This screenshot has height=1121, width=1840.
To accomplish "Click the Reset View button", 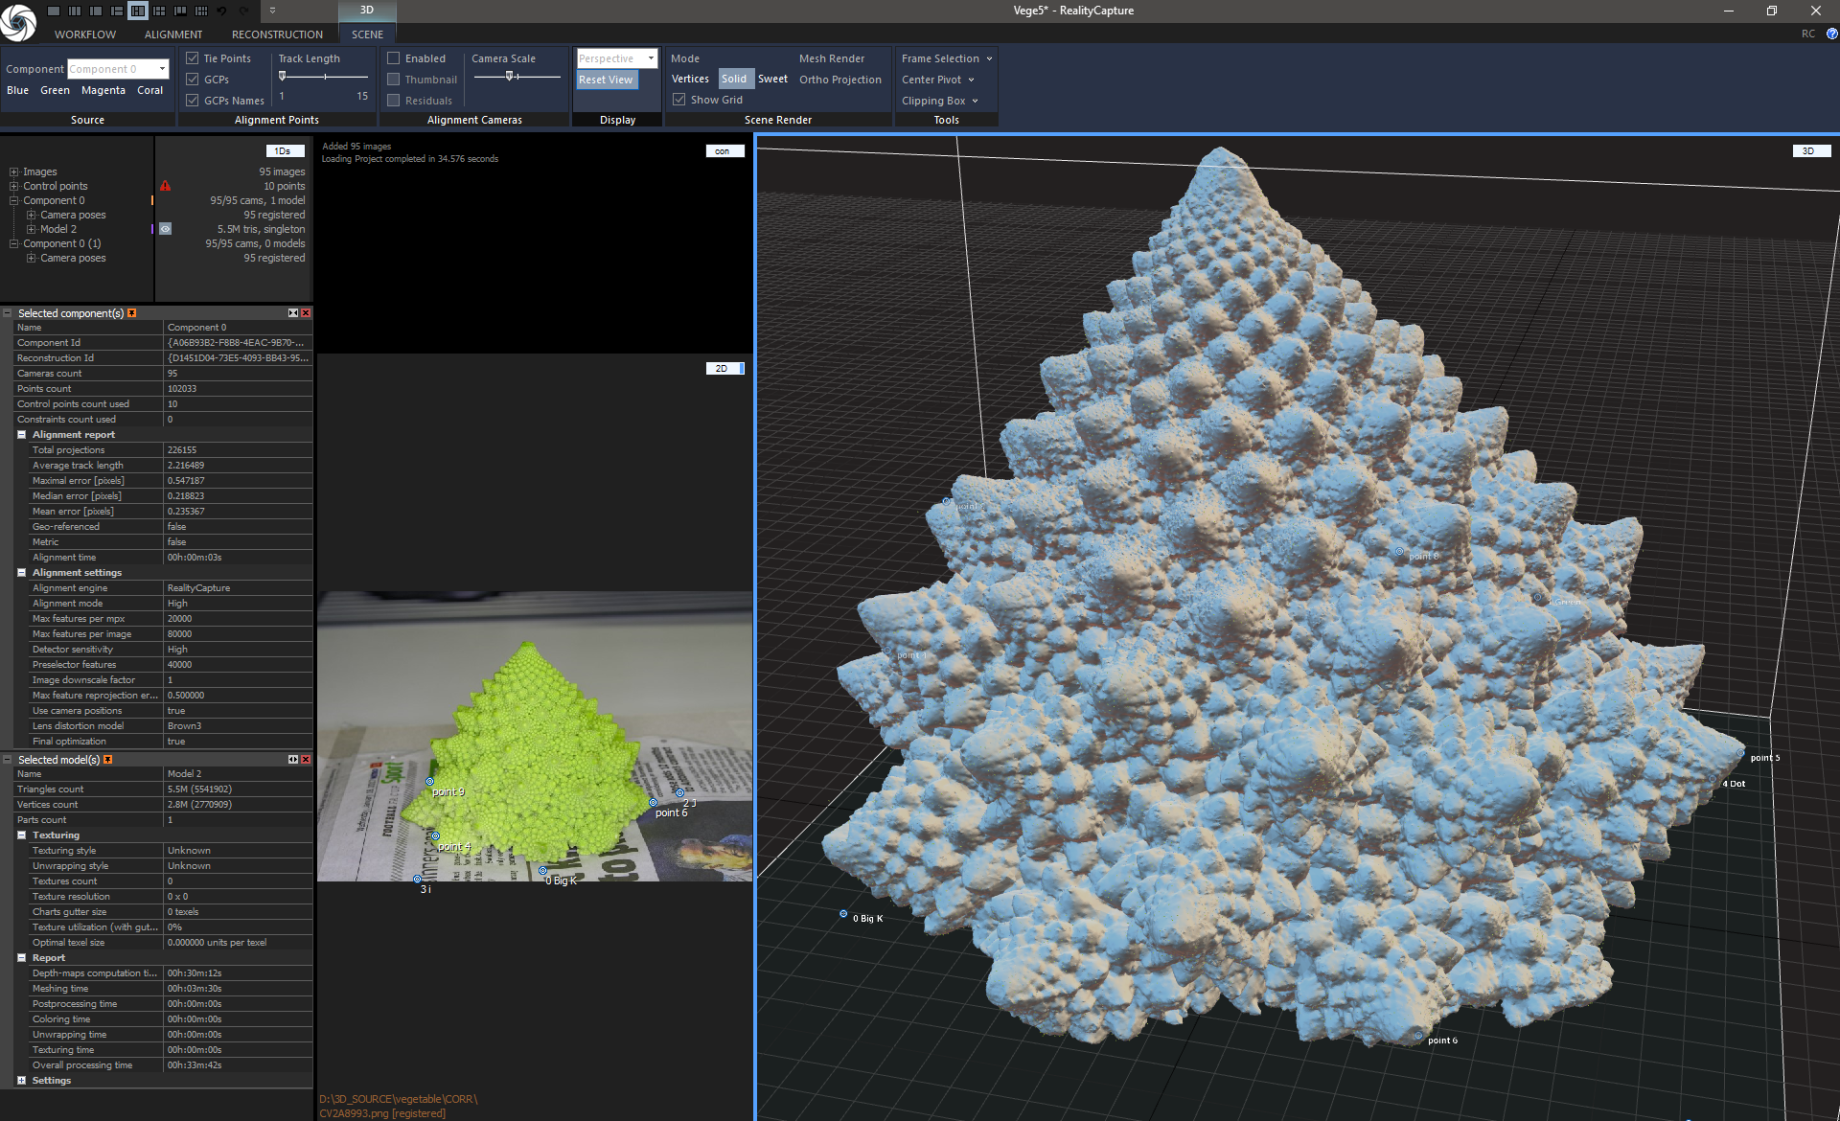I will 606,79.
